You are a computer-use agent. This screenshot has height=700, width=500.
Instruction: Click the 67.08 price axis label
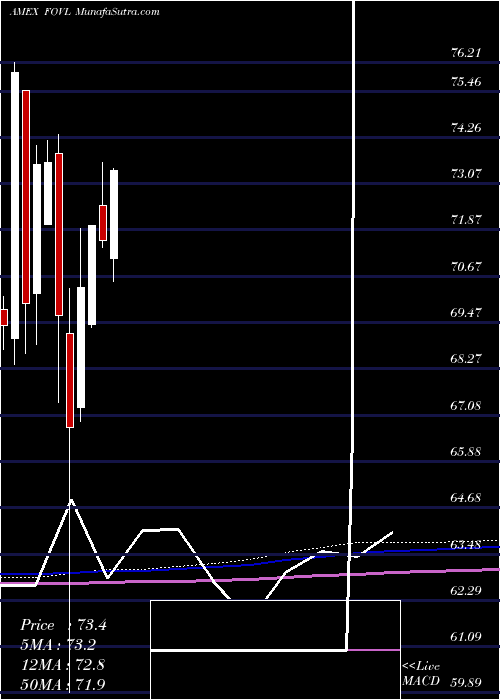pos(466,406)
